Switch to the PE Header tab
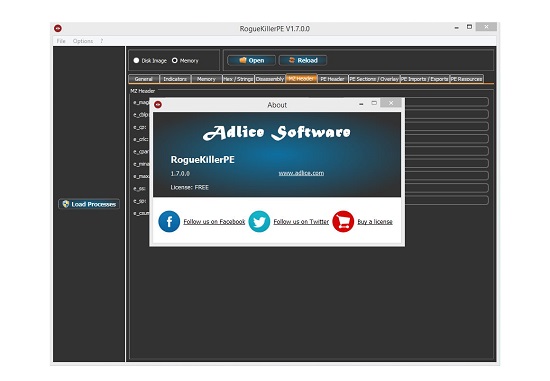Viewport: 550px width, 381px height. [332, 79]
